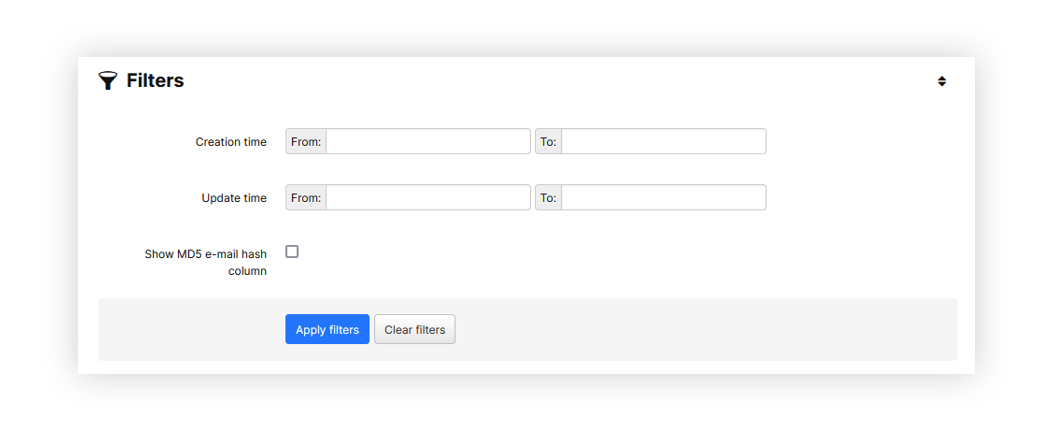The width and height of the screenshot is (1052, 434).
Task: Toggle the Filters panel collapse arrows
Action: point(941,81)
